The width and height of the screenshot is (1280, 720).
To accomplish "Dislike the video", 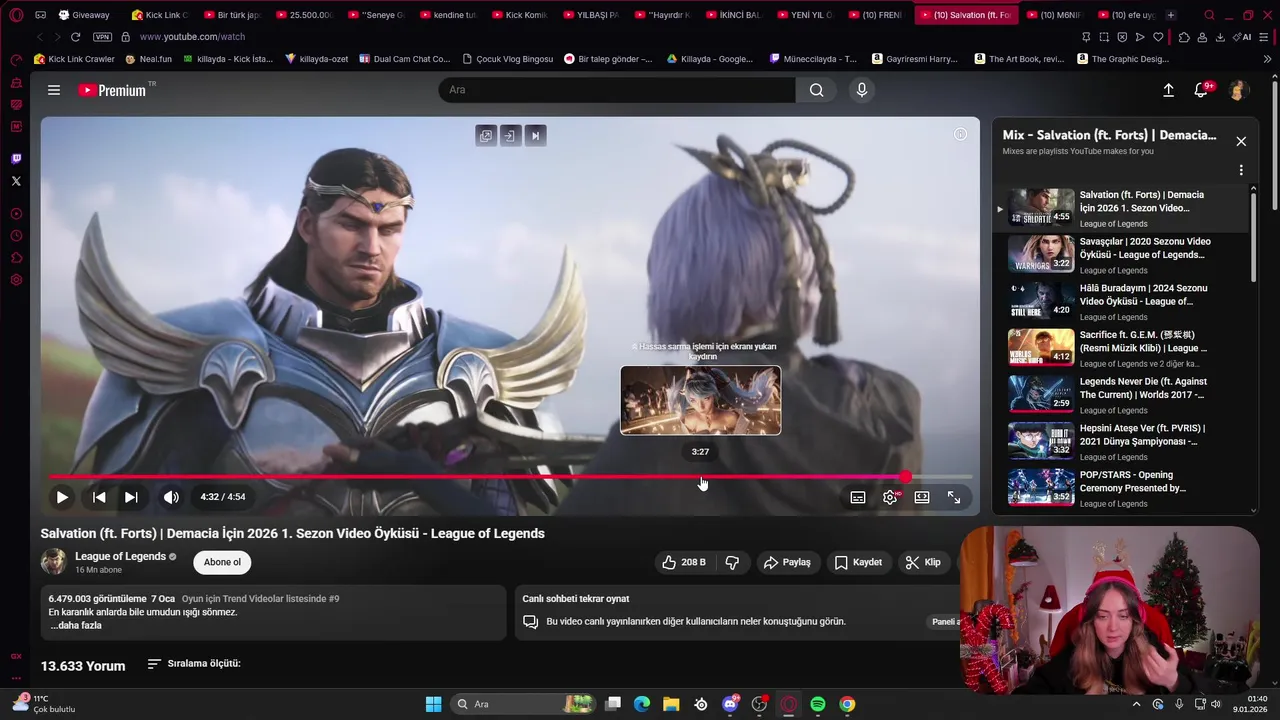I will click(732, 562).
